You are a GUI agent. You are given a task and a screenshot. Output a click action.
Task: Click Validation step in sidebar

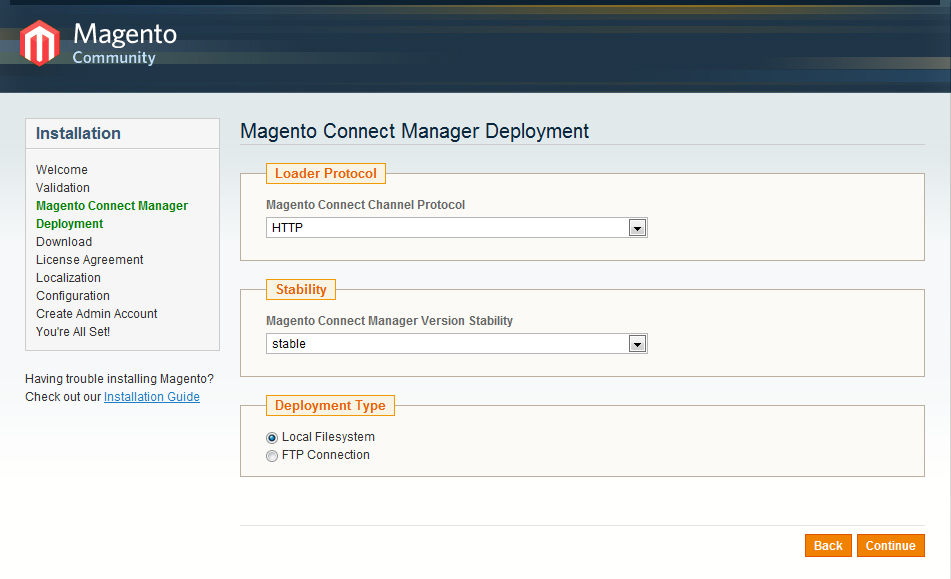tap(62, 188)
